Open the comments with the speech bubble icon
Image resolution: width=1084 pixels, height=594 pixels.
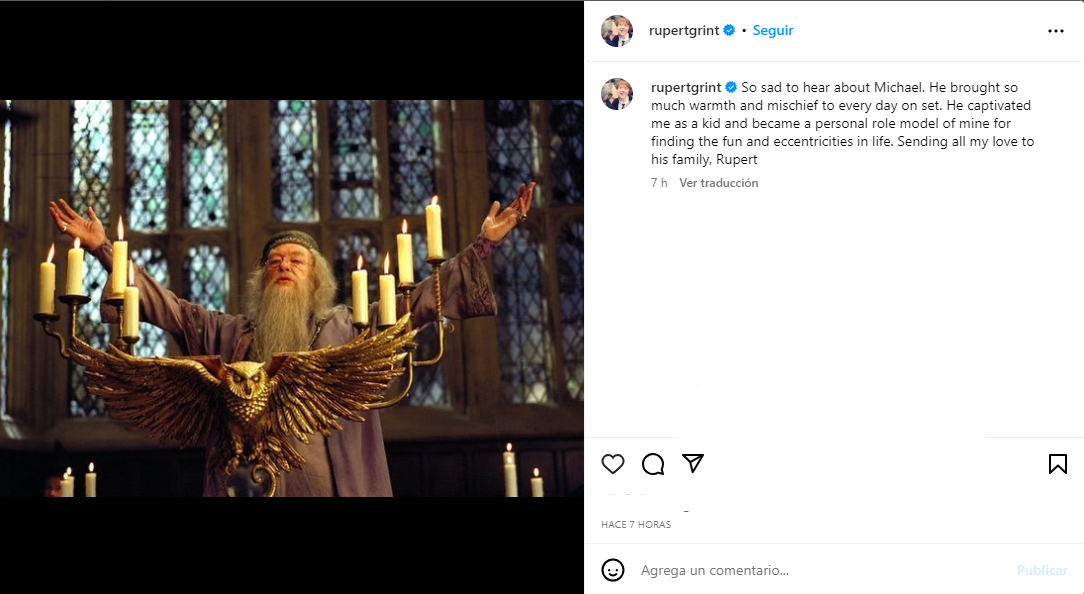tap(653, 464)
